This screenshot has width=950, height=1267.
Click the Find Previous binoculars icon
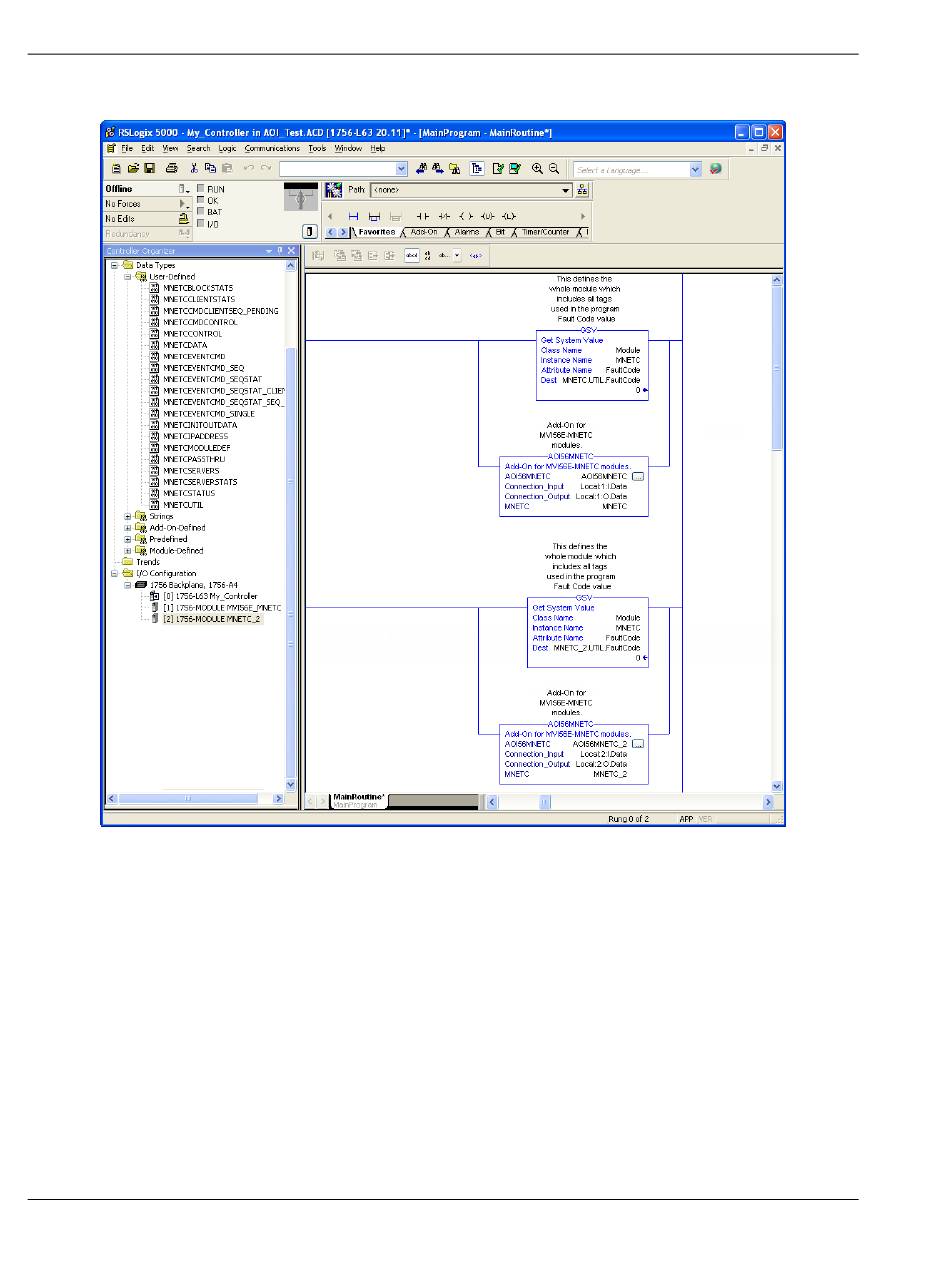pyautogui.click(x=422, y=169)
